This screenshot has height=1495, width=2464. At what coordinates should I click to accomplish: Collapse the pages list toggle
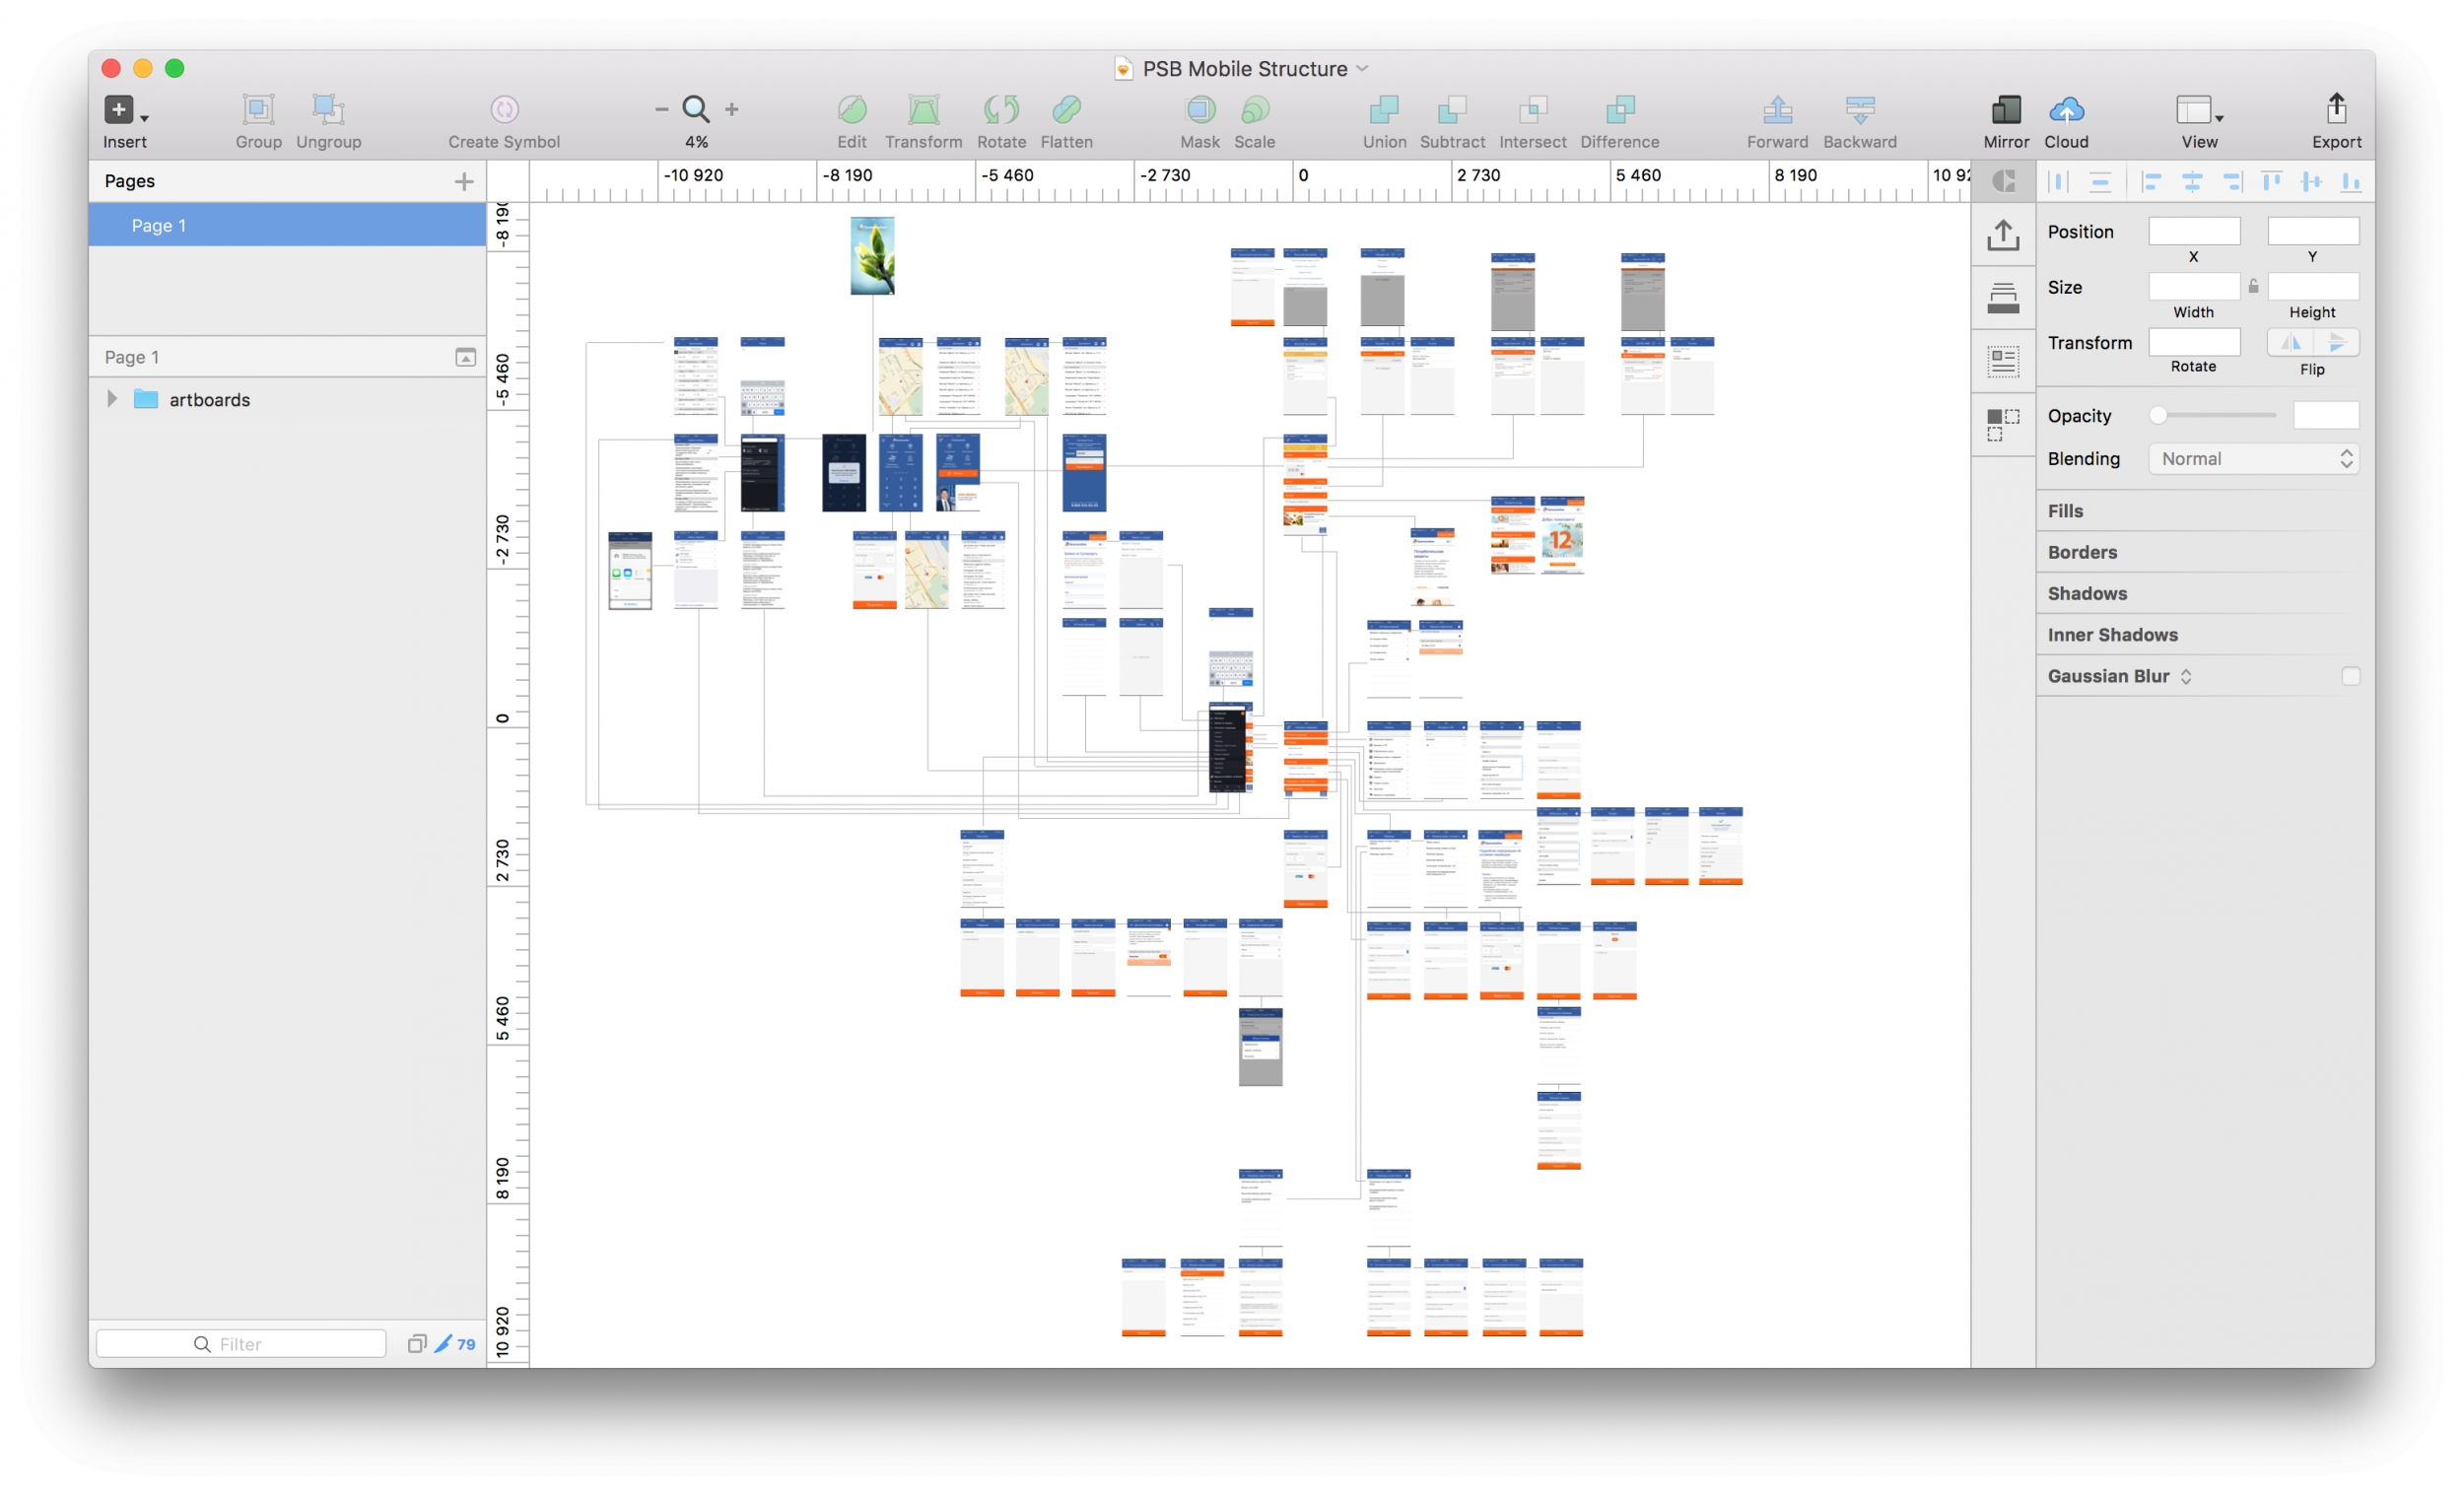tap(465, 357)
